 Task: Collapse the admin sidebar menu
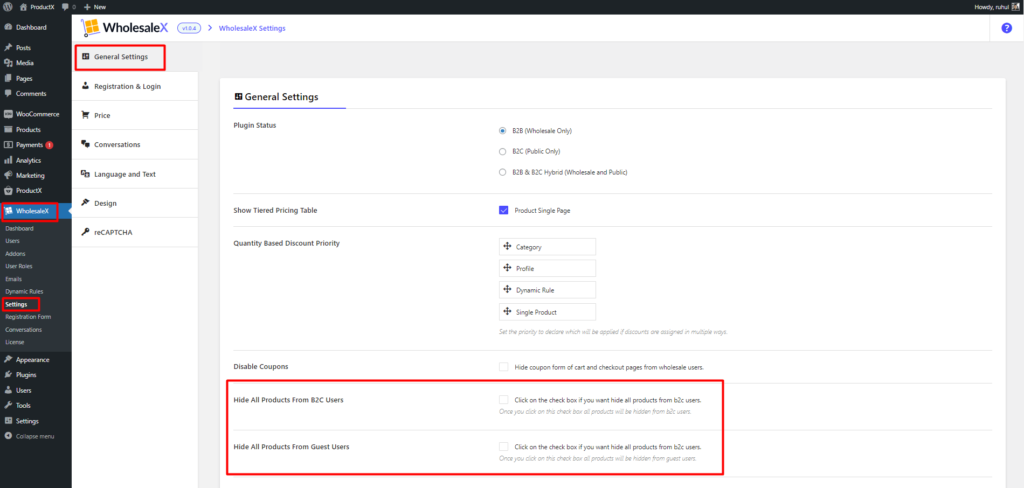(29, 436)
